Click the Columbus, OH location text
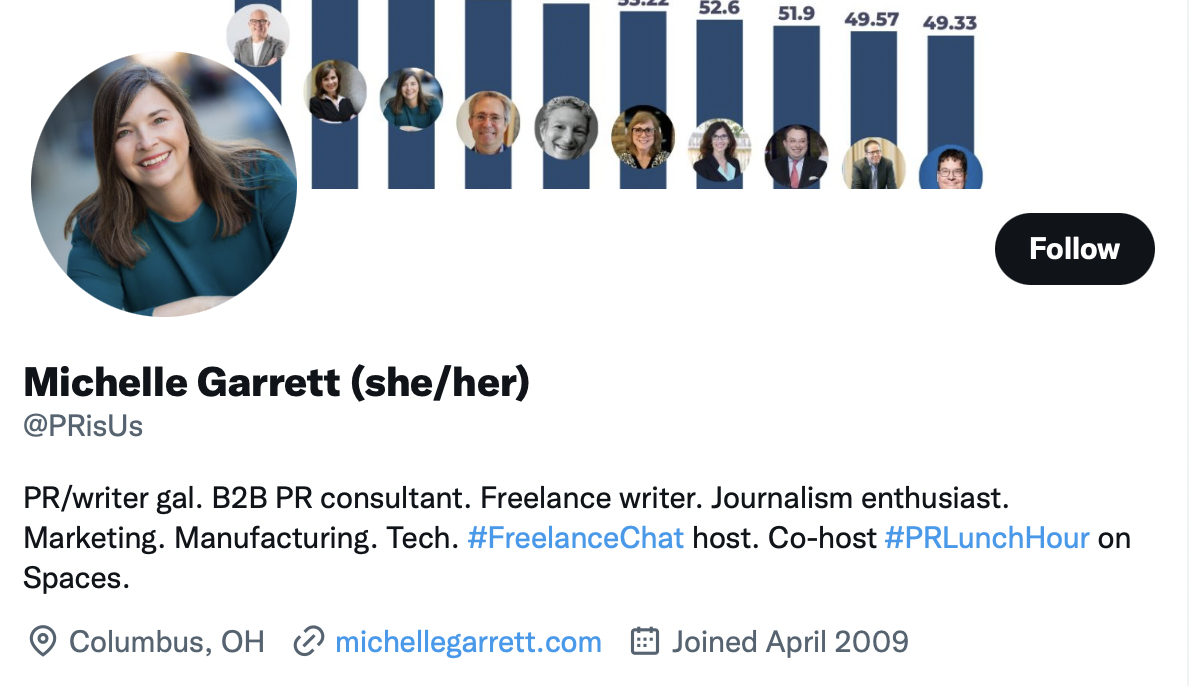1204x686 pixels. pyautogui.click(x=167, y=641)
